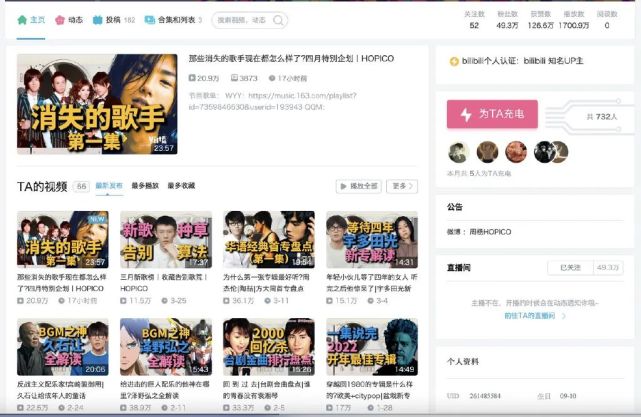
Task: Open the video titled 三月新歌榜
Action: pyautogui.click(x=164, y=282)
